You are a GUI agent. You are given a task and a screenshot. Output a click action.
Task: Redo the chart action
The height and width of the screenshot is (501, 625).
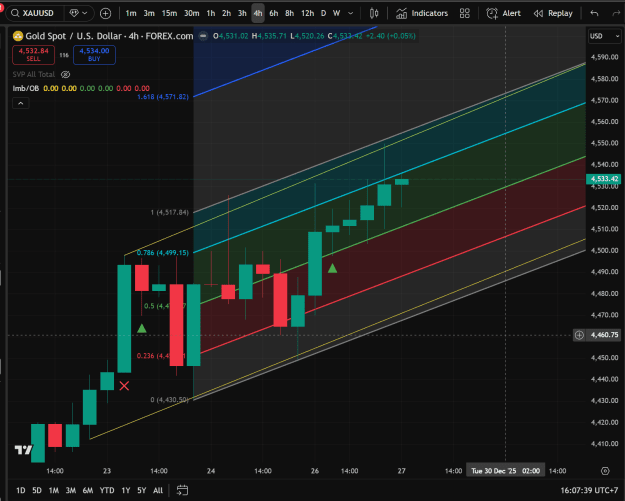tap(616, 13)
